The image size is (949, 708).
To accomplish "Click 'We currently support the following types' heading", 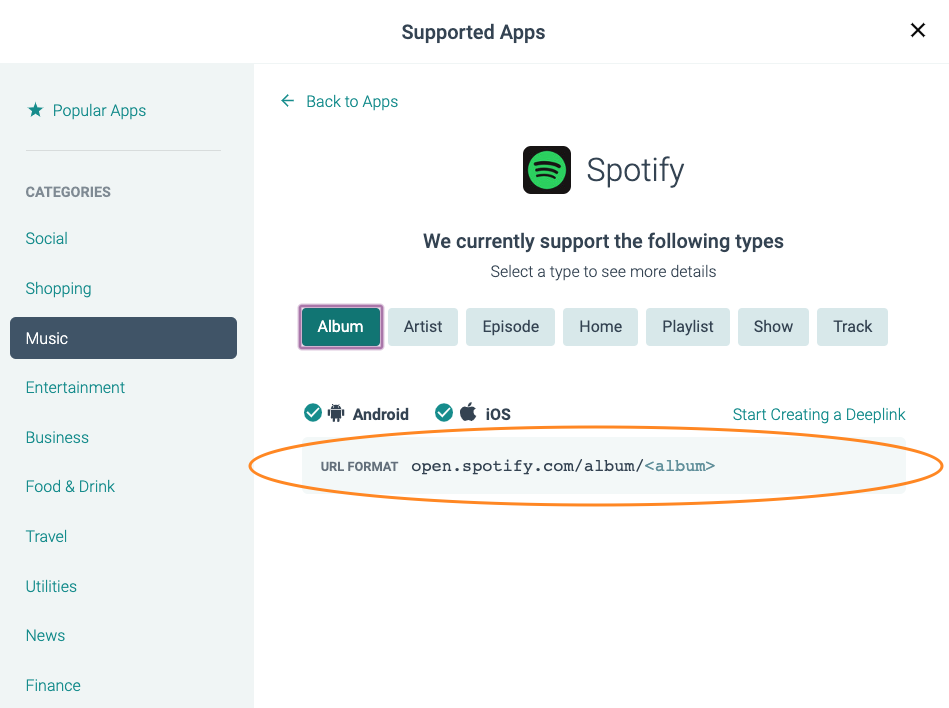I will [603, 241].
